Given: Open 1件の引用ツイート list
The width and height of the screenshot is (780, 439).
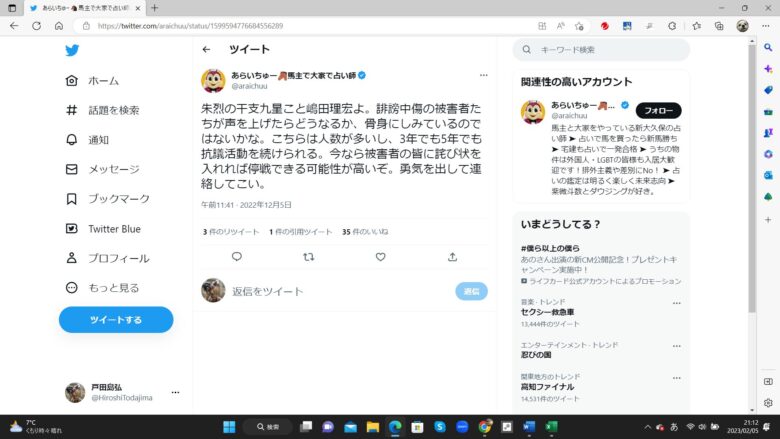Looking at the screenshot, I should point(300,232).
